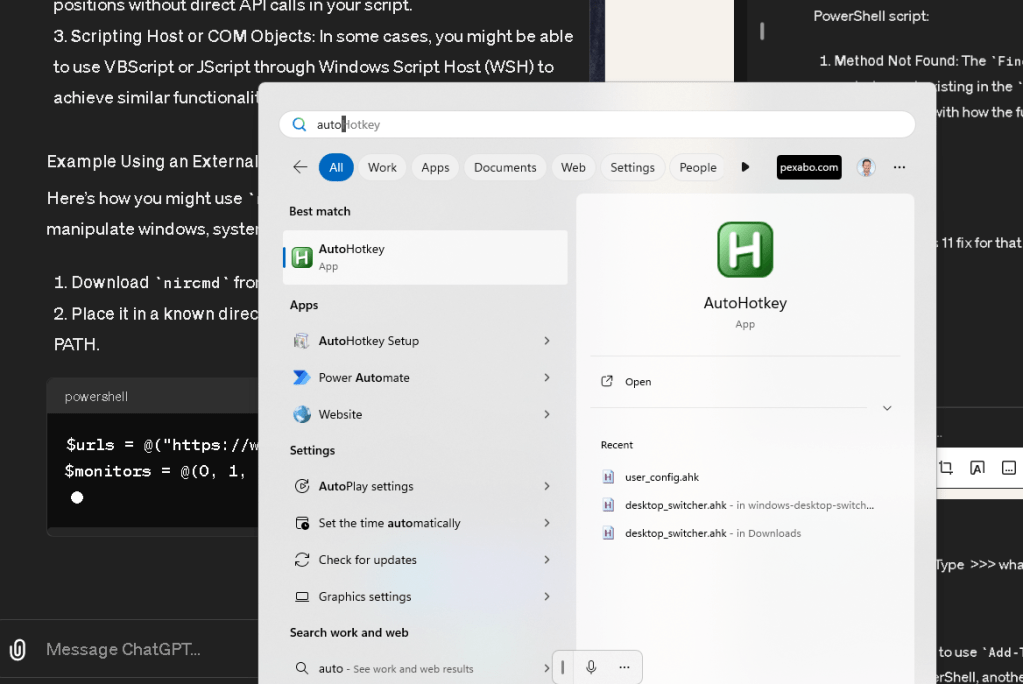The image size is (1023, 684).
Task: Expand the auto web results chevron
Action: [547, 668]
